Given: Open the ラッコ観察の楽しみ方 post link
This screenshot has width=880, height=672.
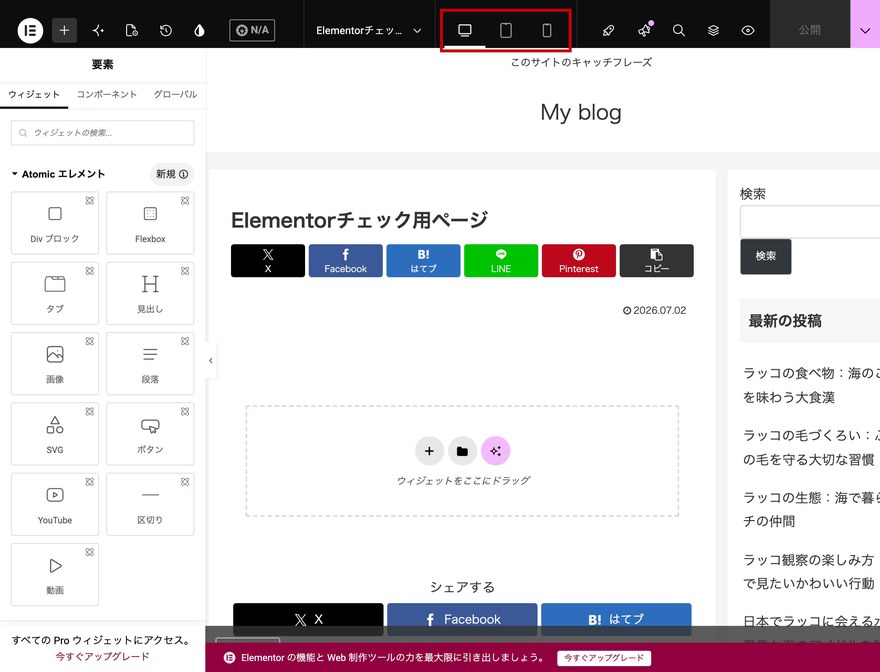Looking at the screenshot, I should tap(809, 572).
